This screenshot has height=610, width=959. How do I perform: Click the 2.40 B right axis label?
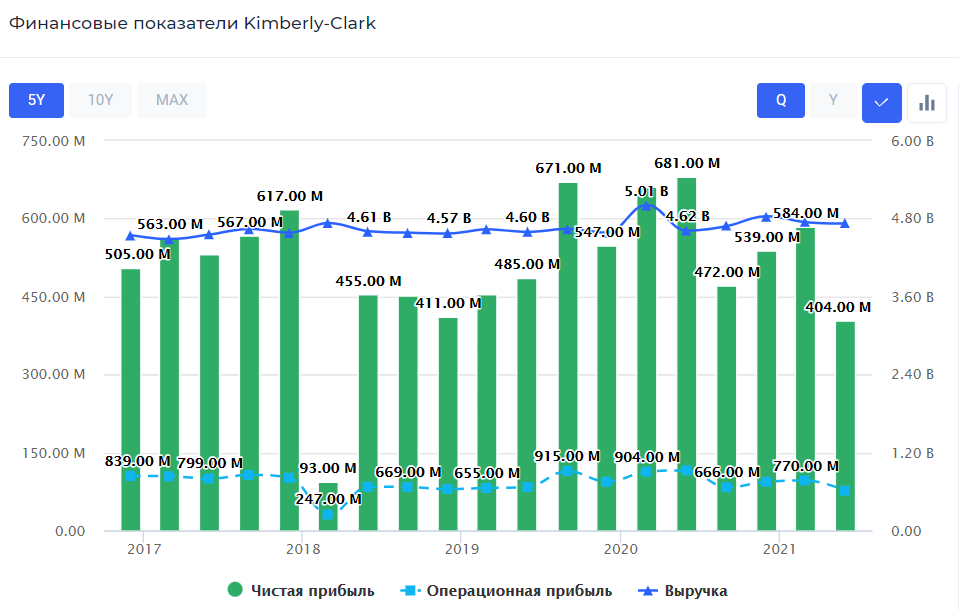(912, 374)
